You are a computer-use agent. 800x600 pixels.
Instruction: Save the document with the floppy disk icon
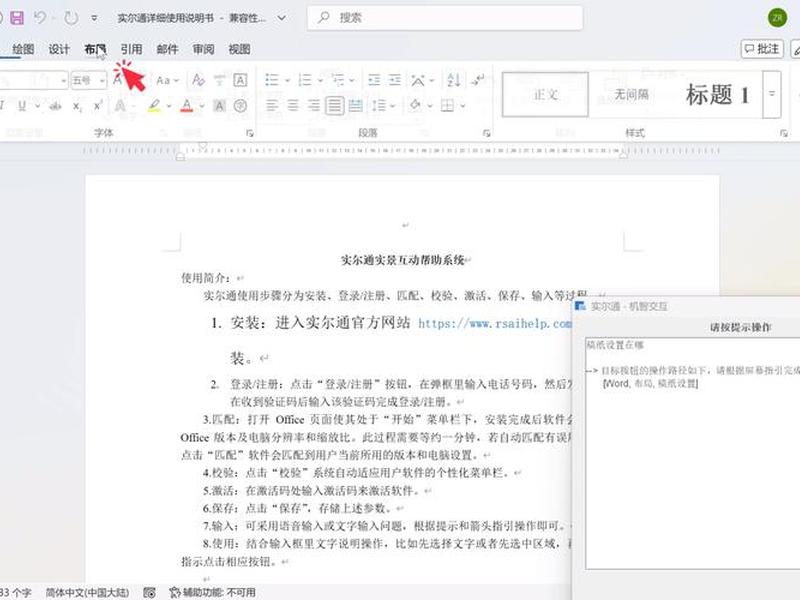(17, 18)
